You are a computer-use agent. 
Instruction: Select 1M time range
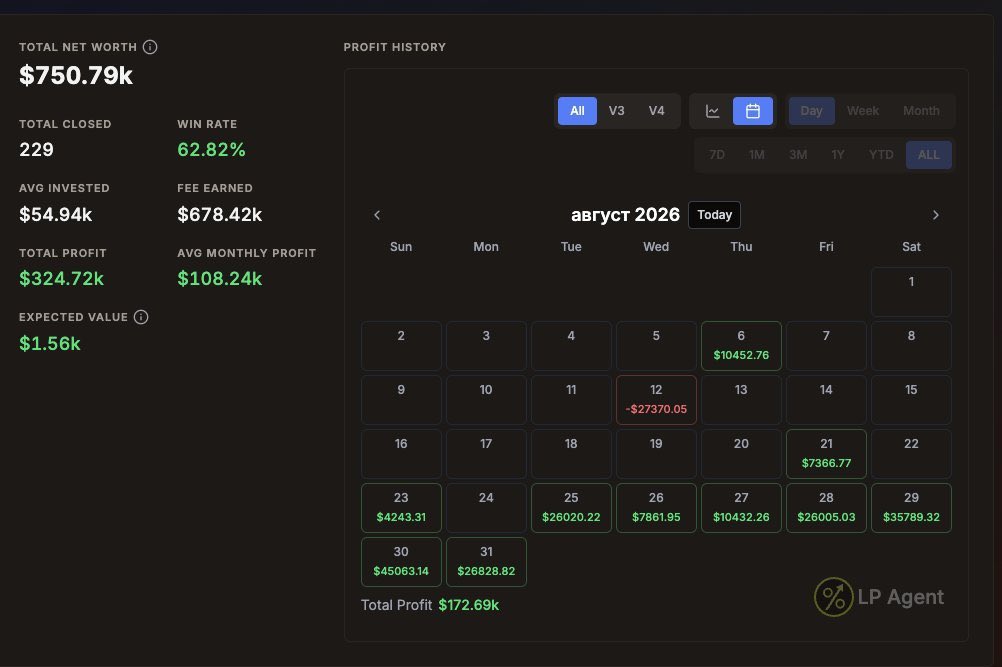coord(757,155)
